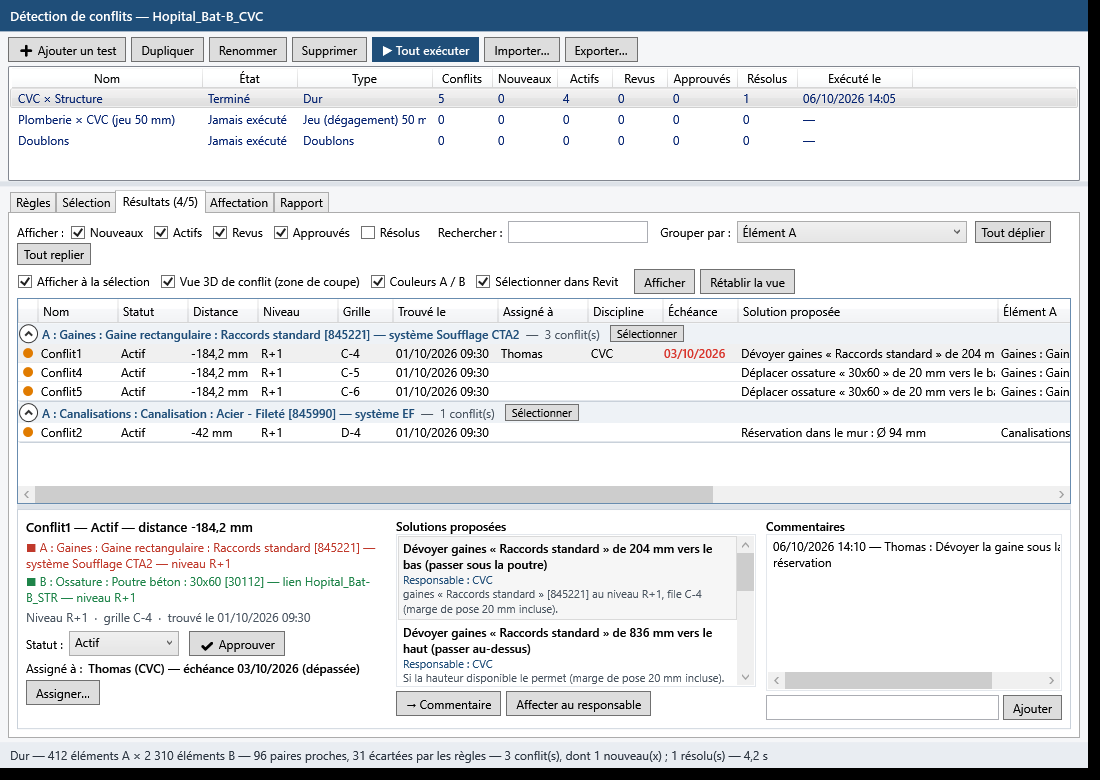Click the arrow Commentaire button
The image size is (1100, 780).
coord(448,704)
